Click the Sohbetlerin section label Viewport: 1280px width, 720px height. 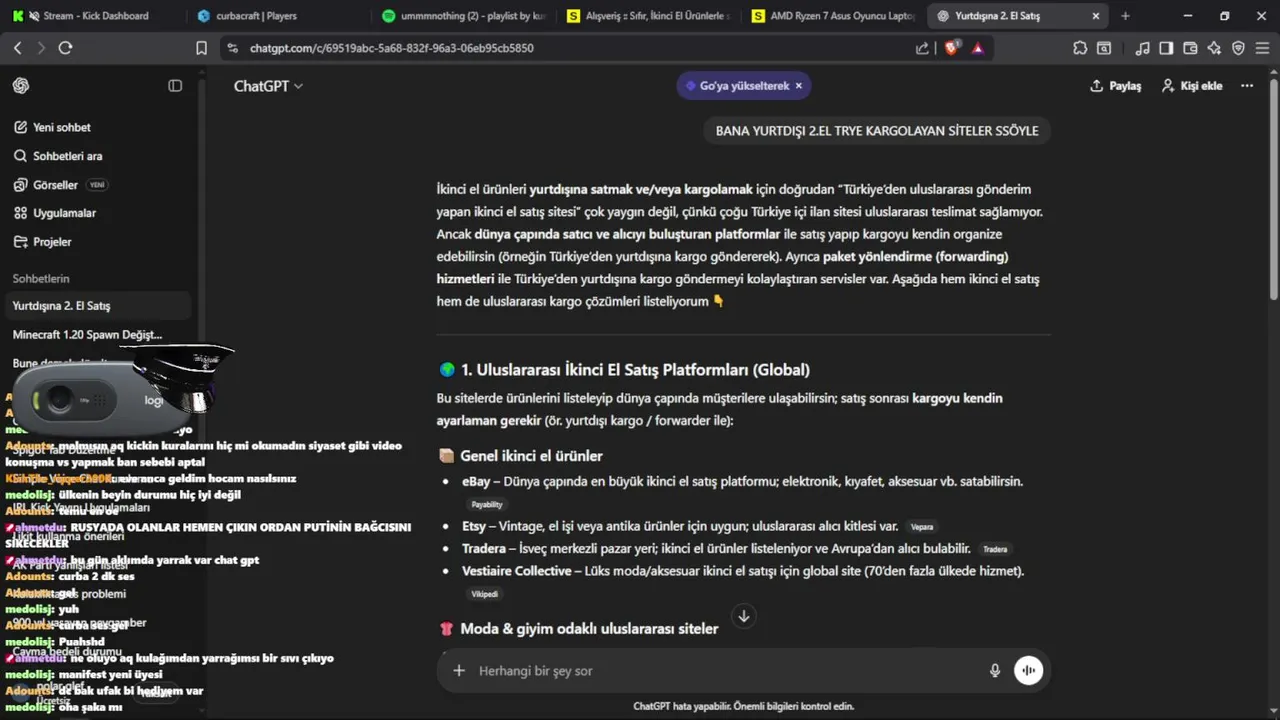(x=41, y=279)
